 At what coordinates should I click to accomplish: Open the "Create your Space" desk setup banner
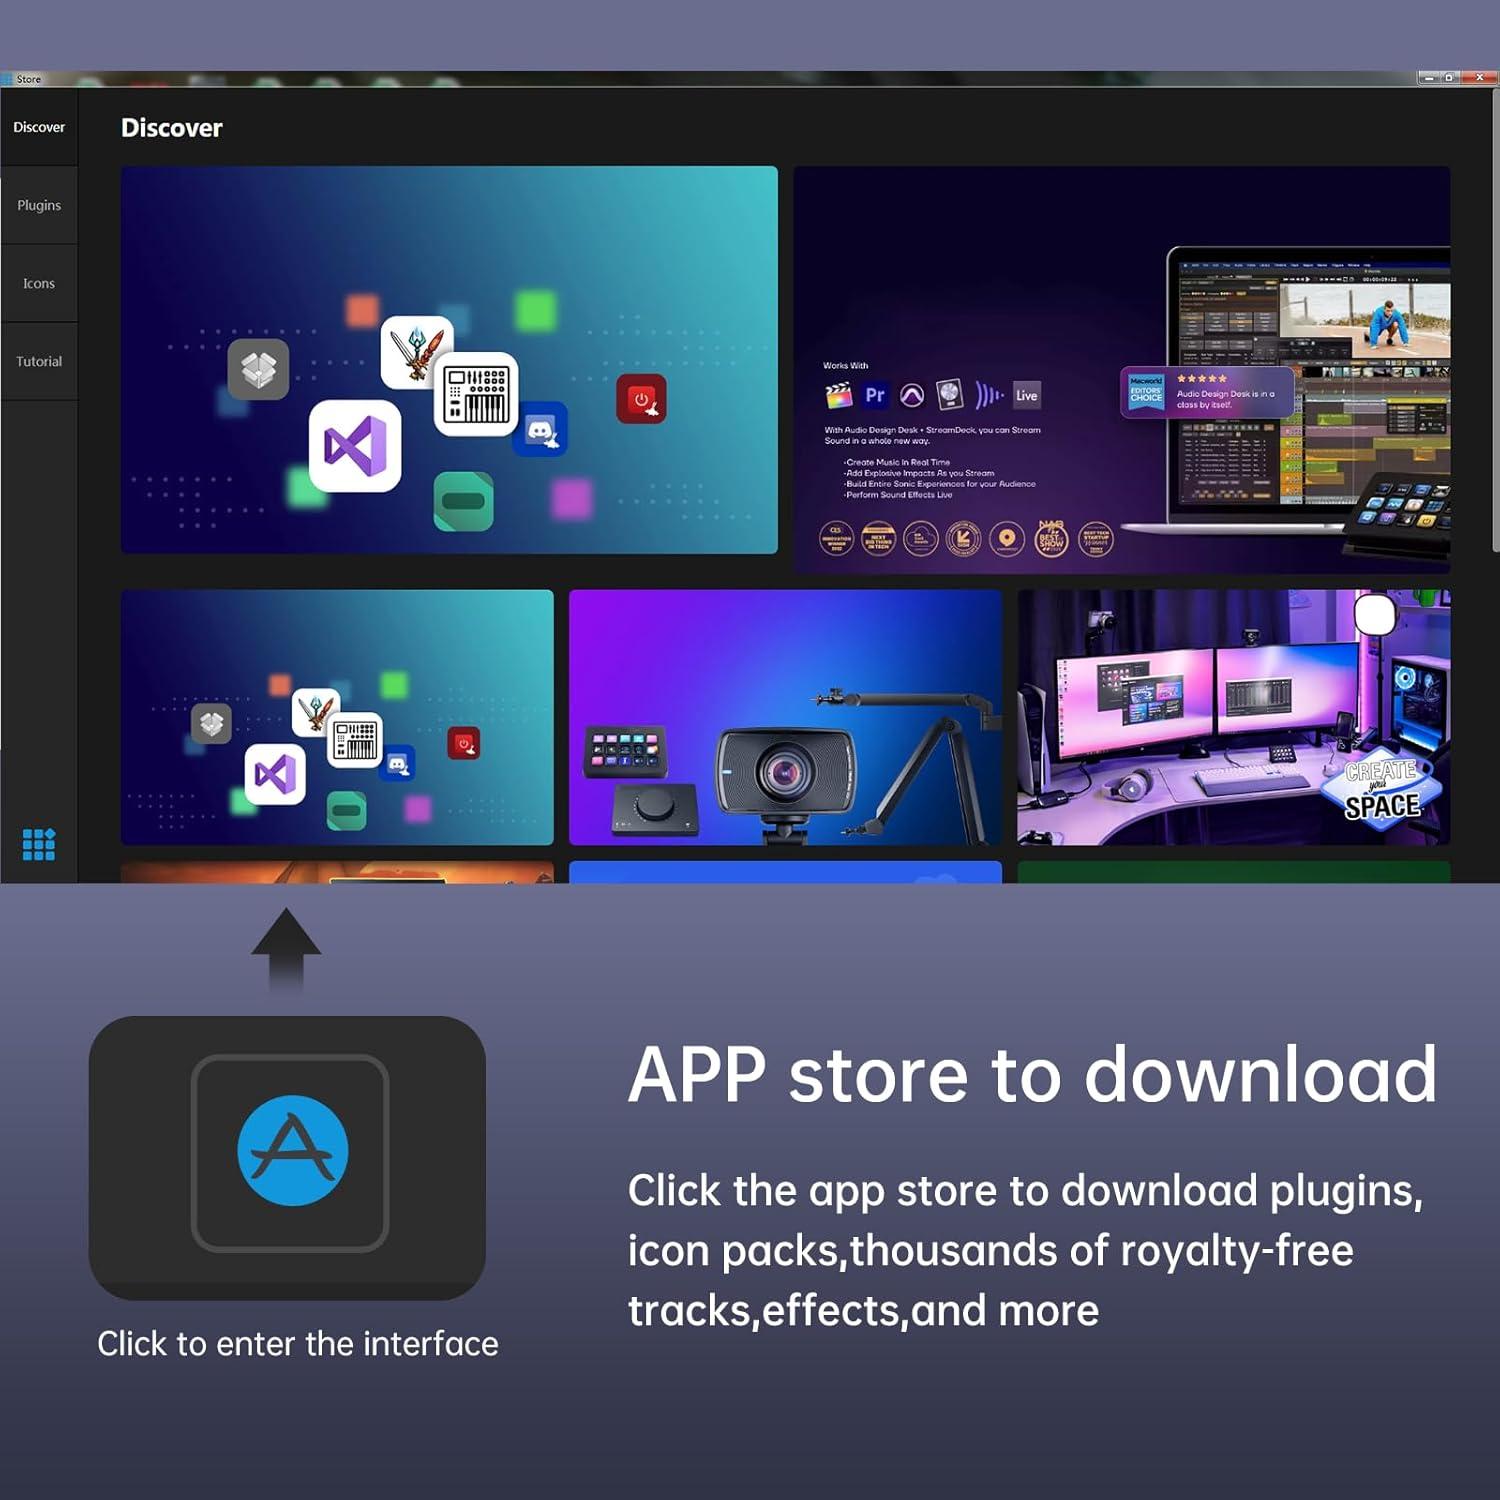click(x=1233, y=717)
